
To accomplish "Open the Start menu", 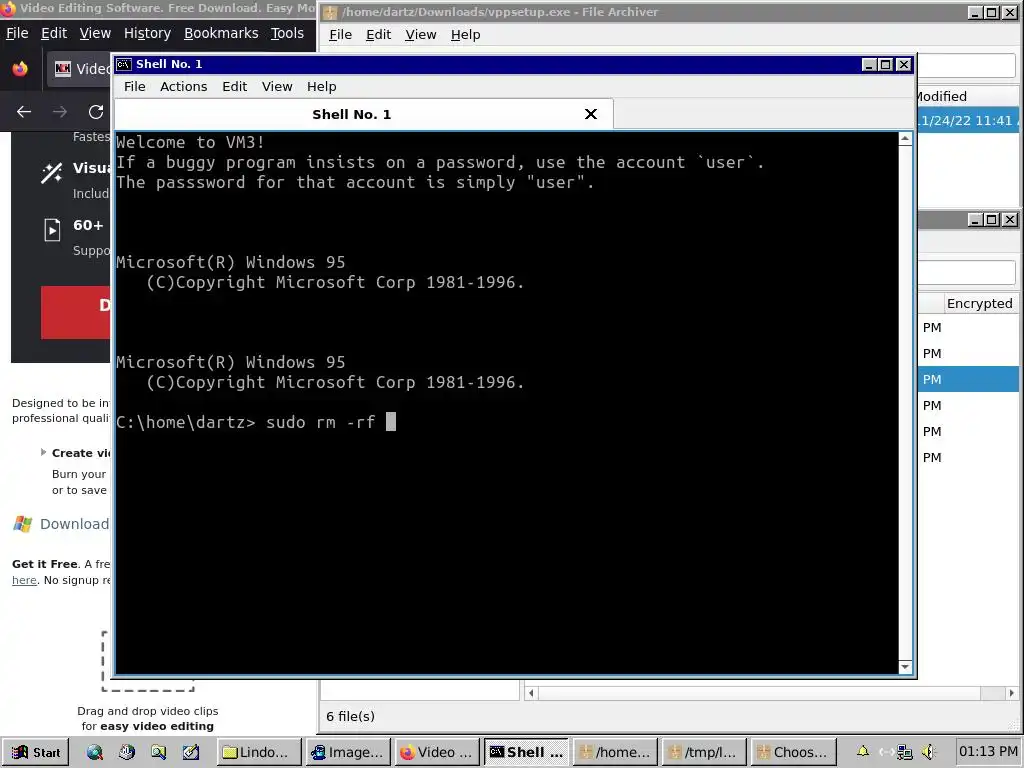I will [36, 752].
